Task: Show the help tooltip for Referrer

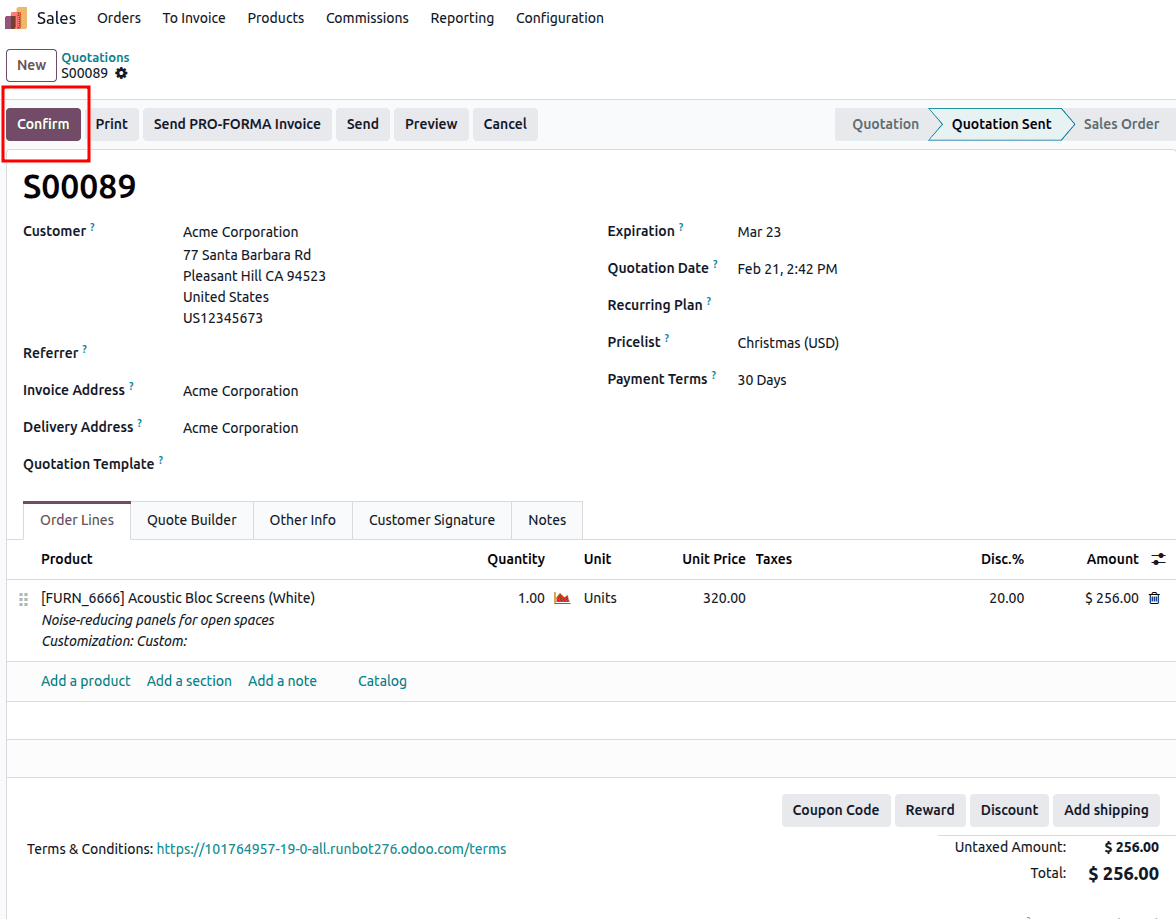Action: (85, 348)
